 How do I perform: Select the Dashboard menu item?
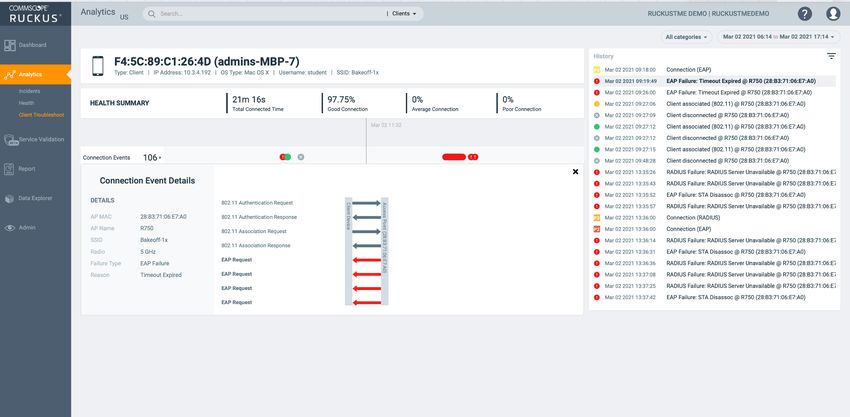[33, 46]
